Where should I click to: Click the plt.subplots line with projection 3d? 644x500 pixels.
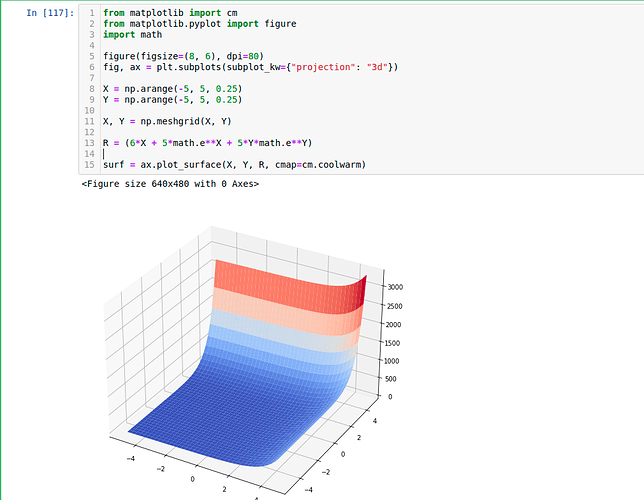tap(250, 67)
